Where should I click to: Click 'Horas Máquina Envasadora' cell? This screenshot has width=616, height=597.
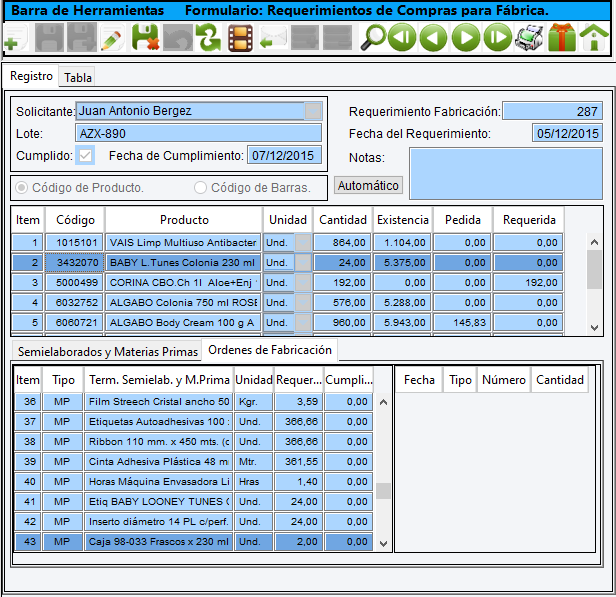pos(159,482)
